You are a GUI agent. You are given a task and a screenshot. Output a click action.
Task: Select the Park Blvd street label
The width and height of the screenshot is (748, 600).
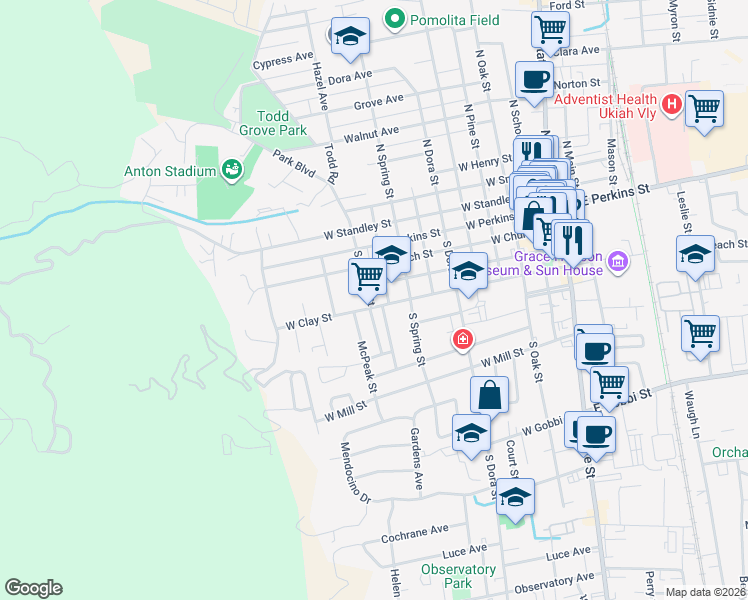(294, 164)
